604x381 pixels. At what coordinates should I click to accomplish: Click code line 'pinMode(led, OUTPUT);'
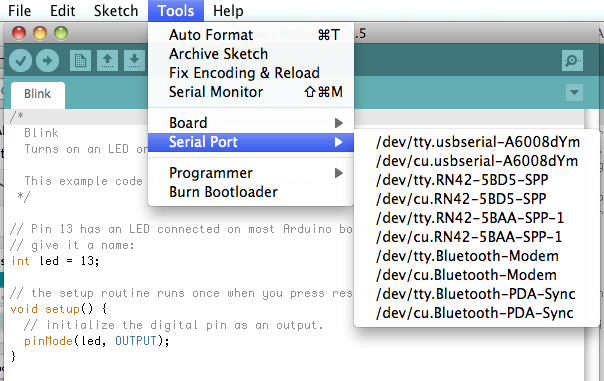(x=97, y=341)
